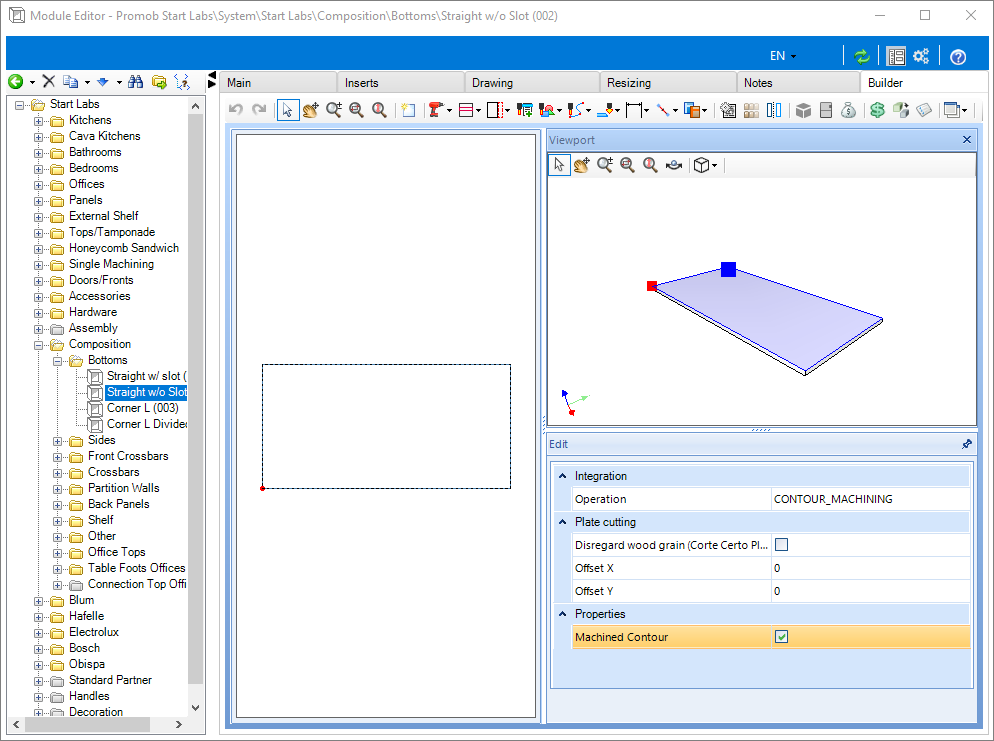This screenshot has height=741, width=994.
Task: Click the green refresh arrows icon
Action: (862, 56)
